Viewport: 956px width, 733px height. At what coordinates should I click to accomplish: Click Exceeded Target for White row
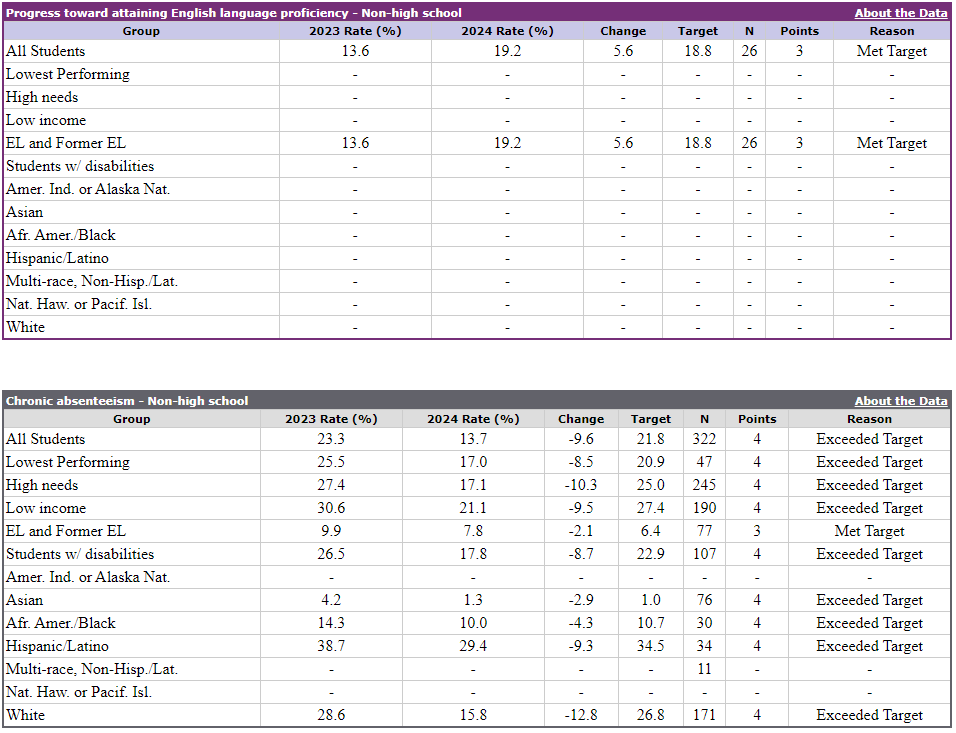pyautogui.click(x=869, y=715)
